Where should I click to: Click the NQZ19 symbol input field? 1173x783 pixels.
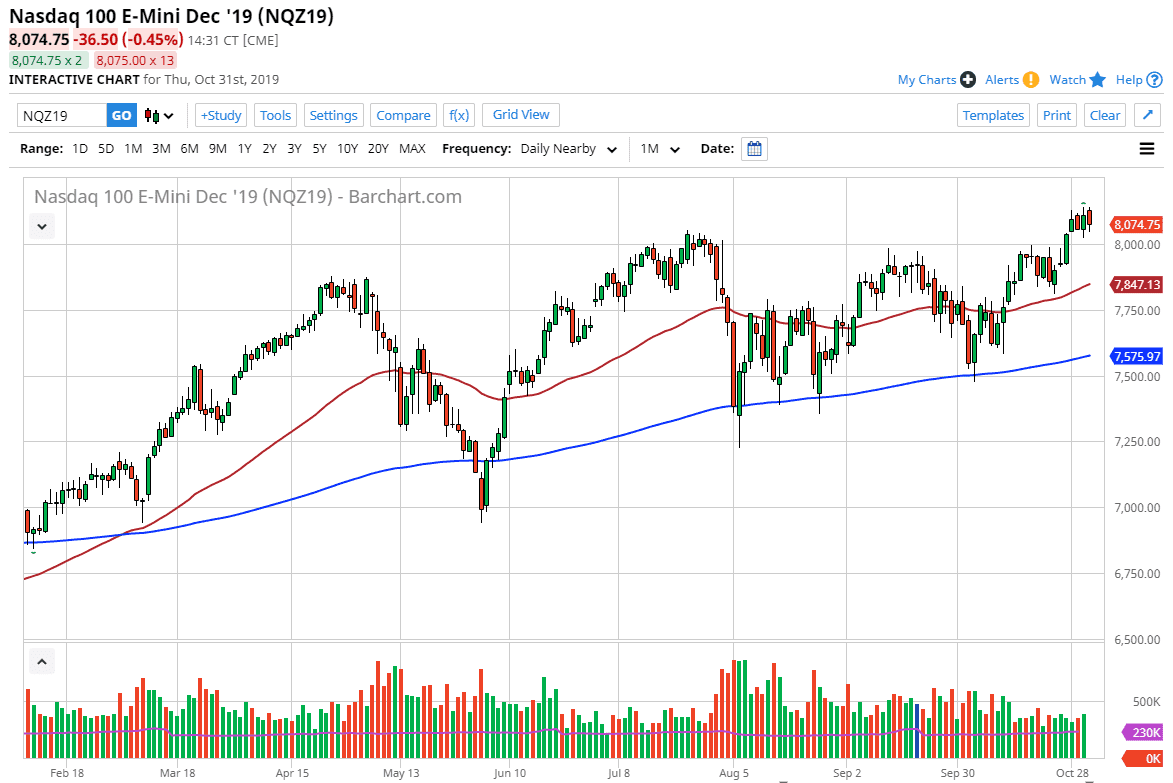point(62,116)
